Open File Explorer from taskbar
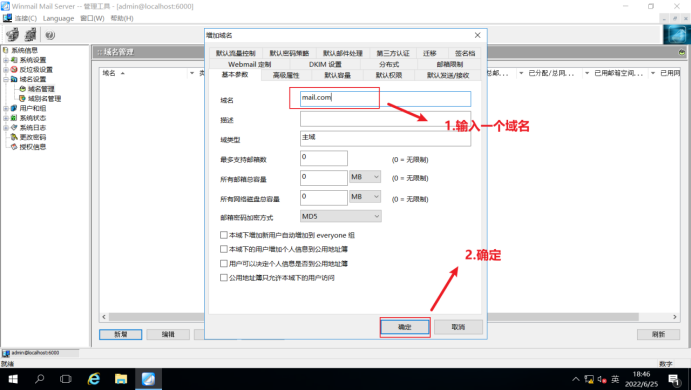This screenshot has height=390, width=691. tap(121, 379)
